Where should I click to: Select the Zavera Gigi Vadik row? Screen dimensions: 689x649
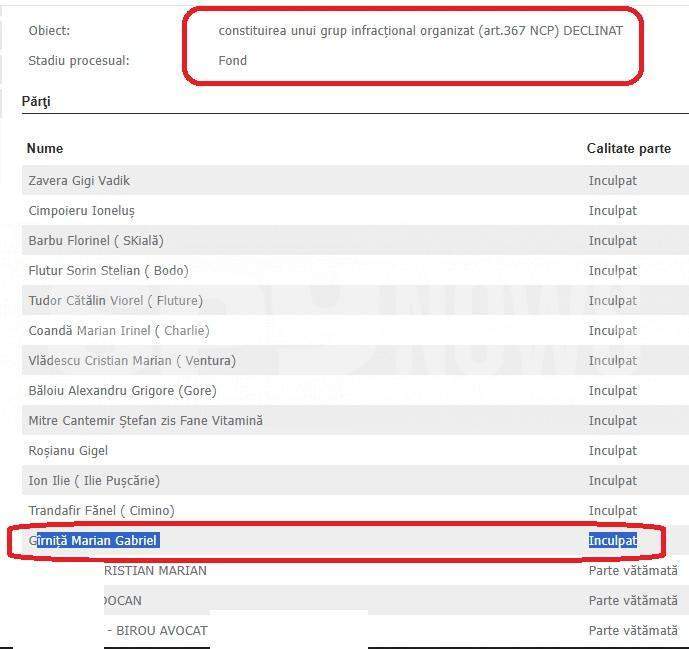pos(79,181)
